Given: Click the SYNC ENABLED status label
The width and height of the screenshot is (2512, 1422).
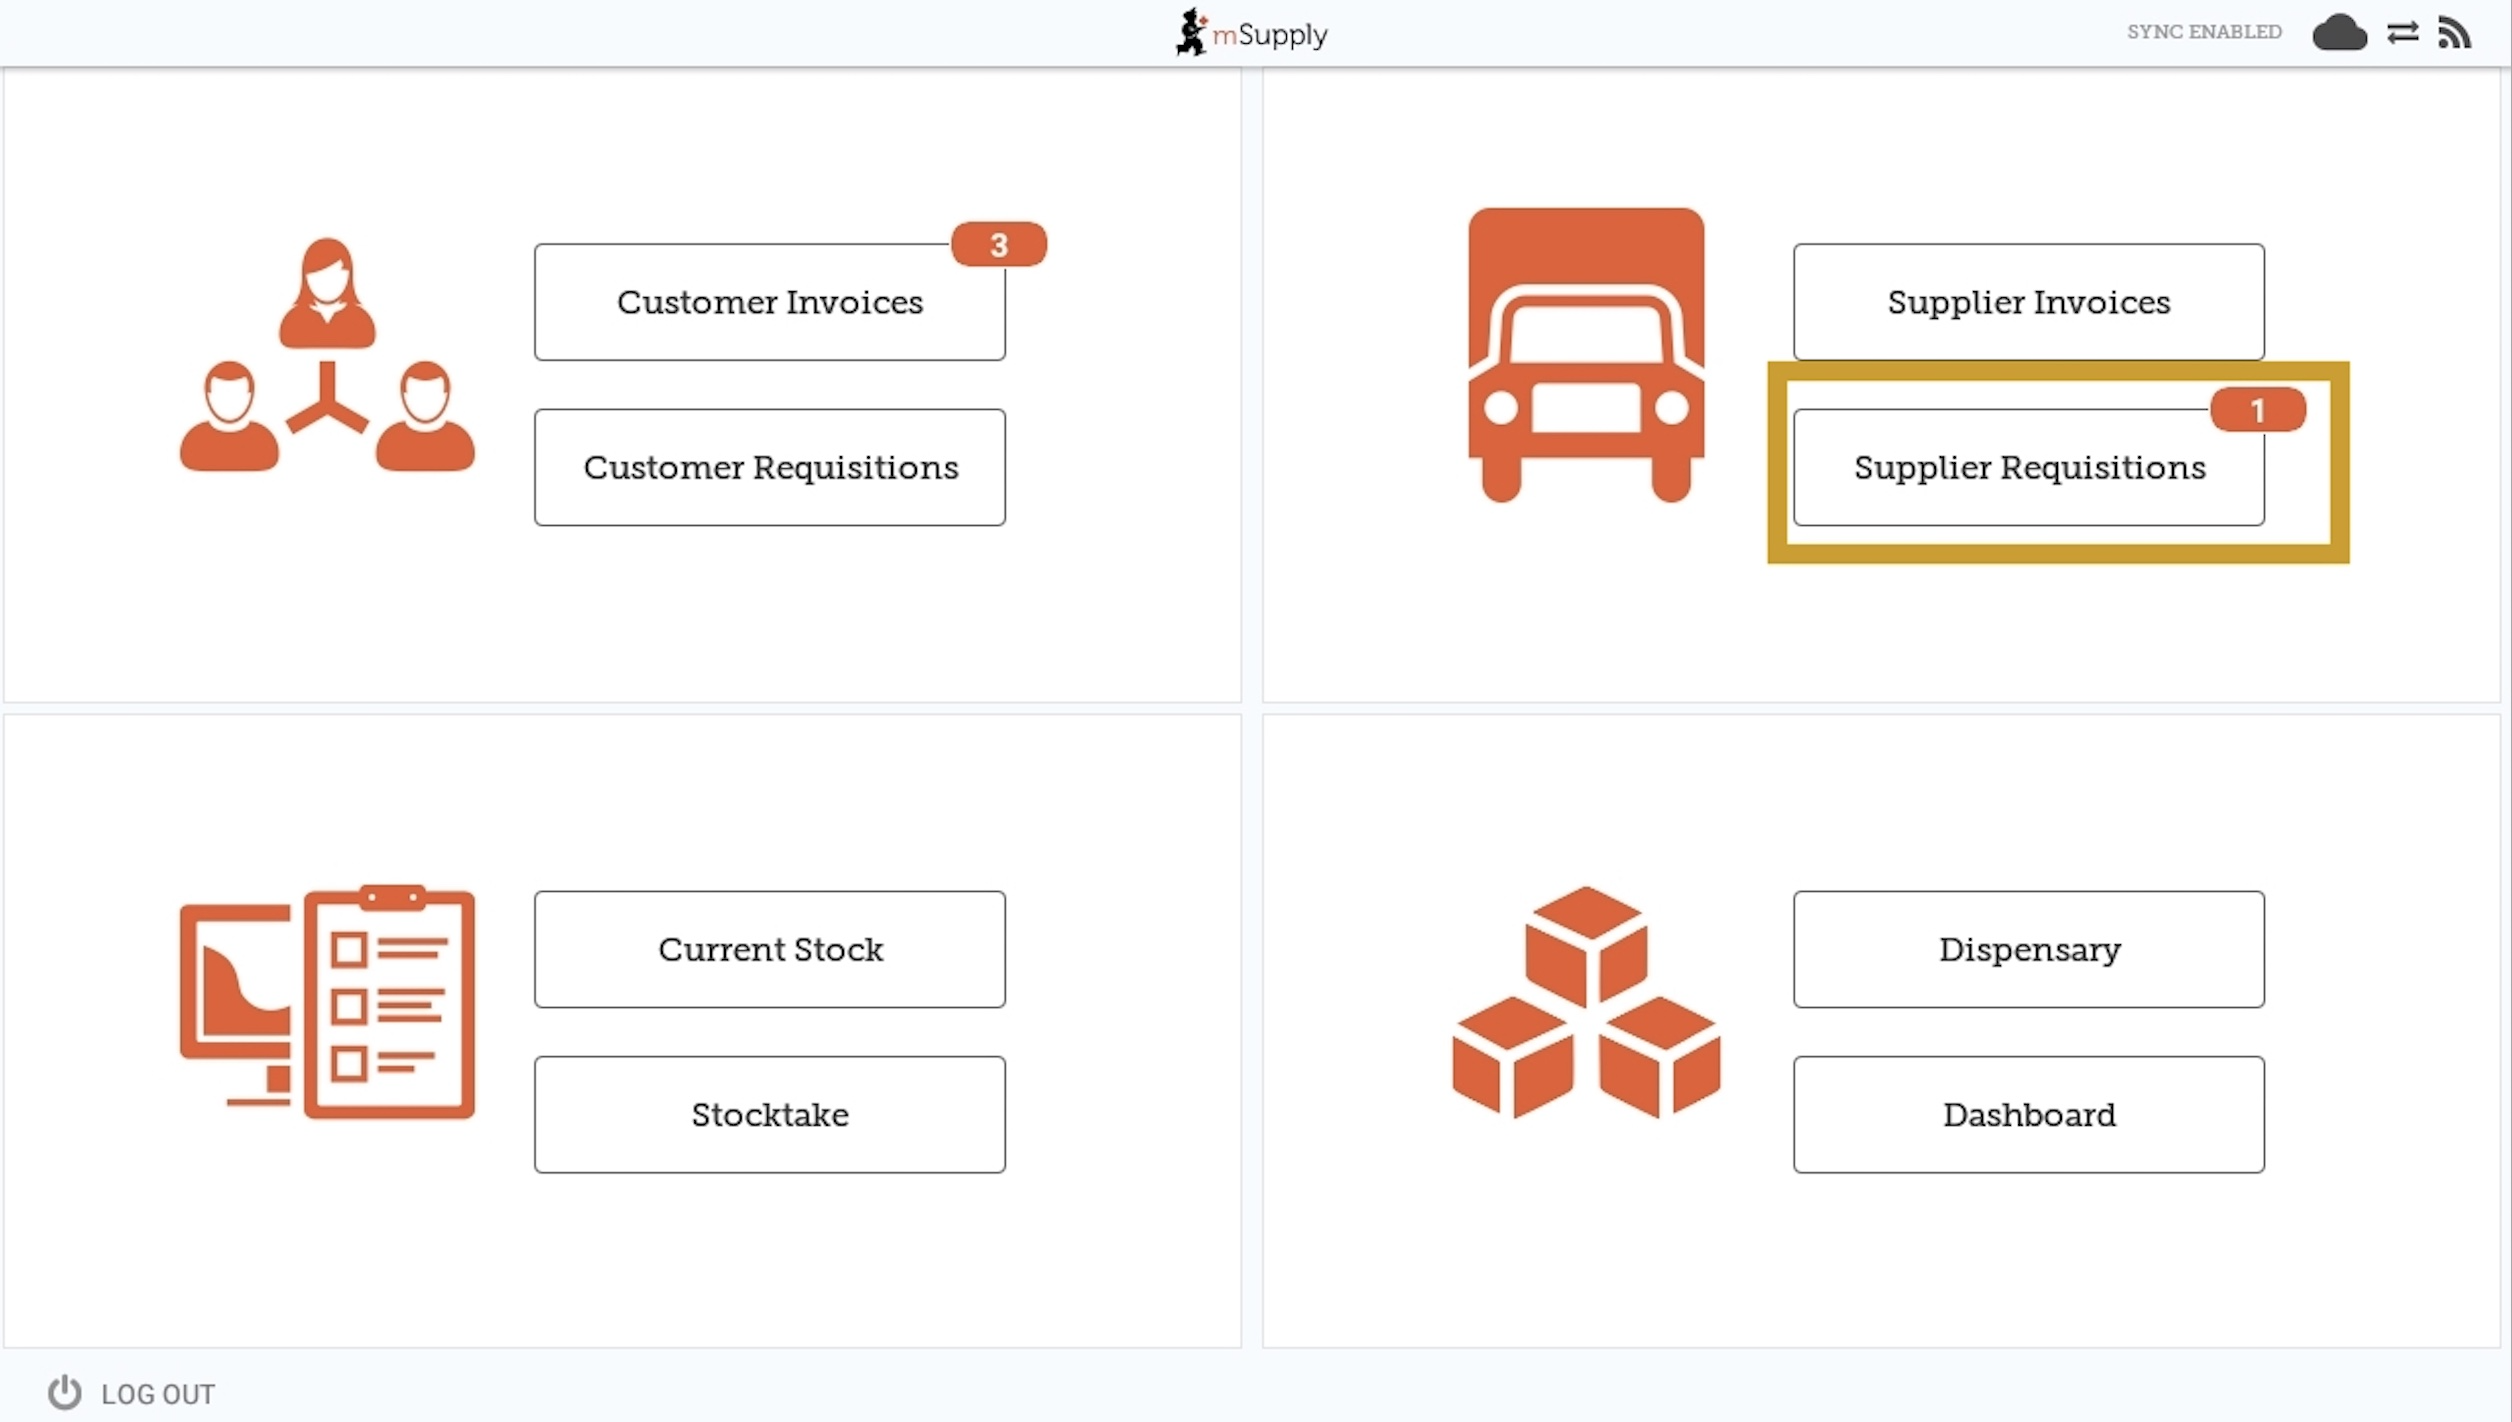Looking at the screenshot, I should [2203, 32].
